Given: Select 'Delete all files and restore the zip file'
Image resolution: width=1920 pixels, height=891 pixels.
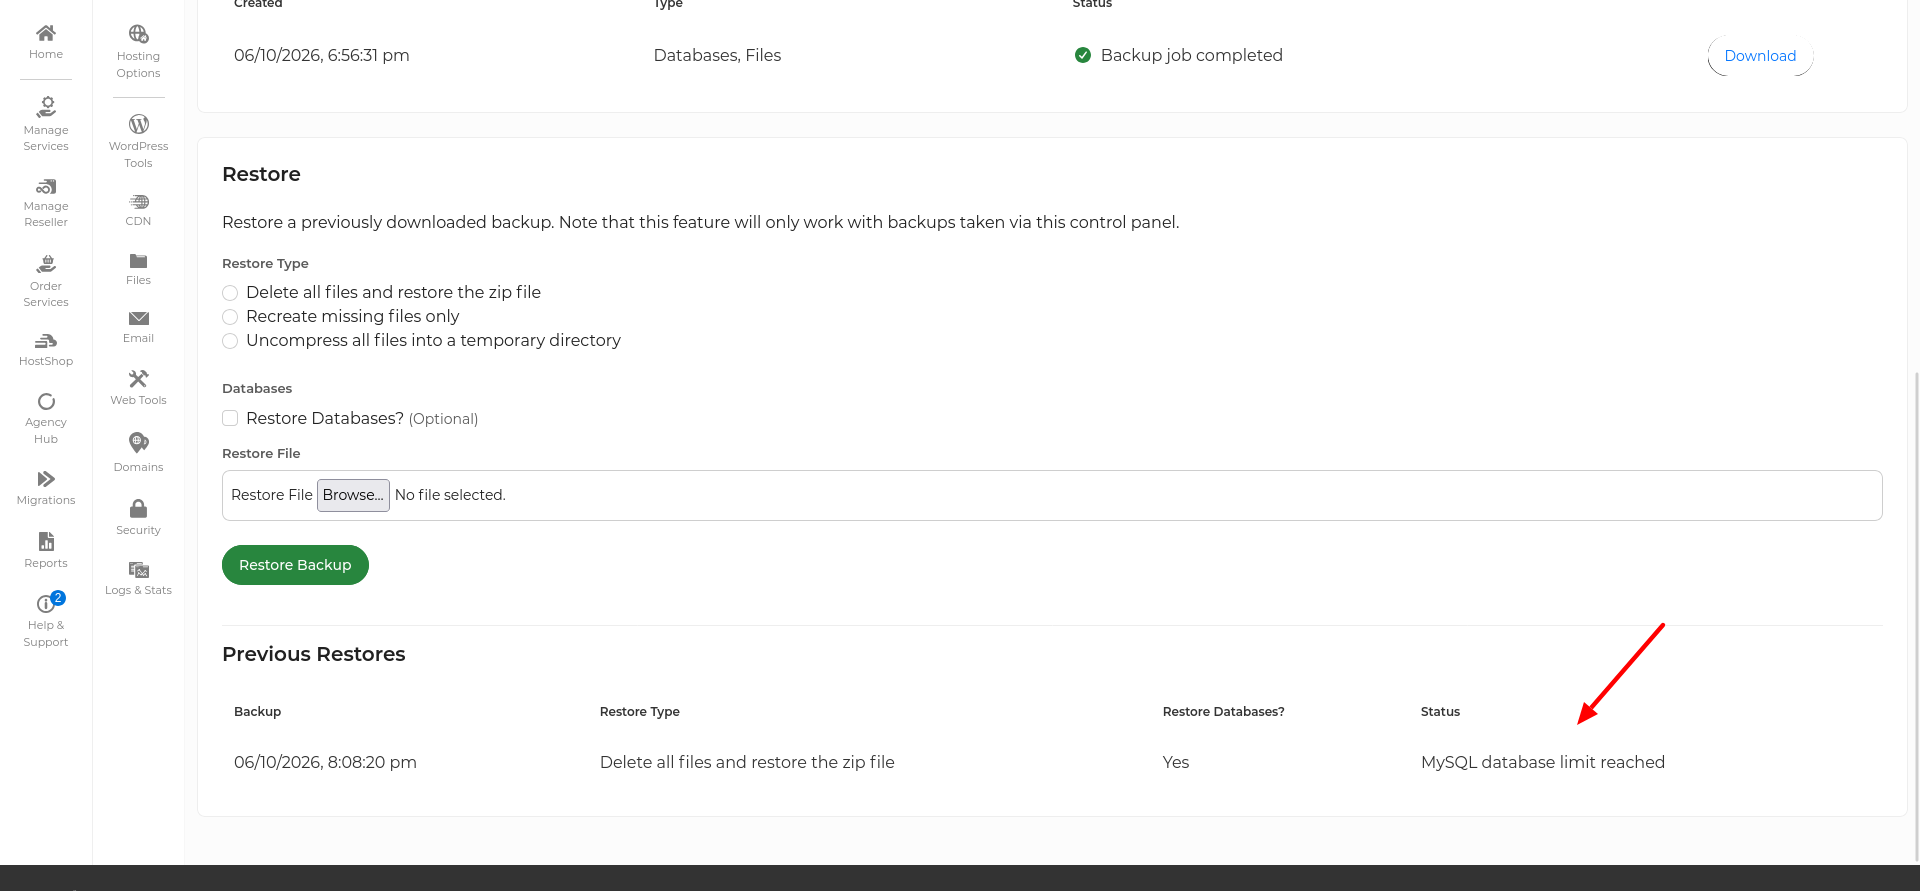Looking at the screenshot, I should (230, 293).
